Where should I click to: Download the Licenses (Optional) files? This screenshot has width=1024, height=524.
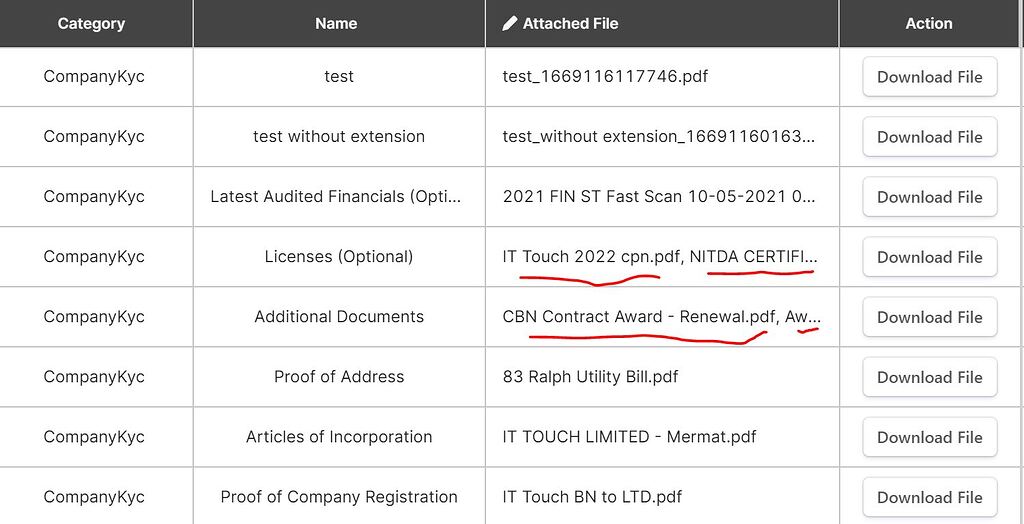click(929, 257)
